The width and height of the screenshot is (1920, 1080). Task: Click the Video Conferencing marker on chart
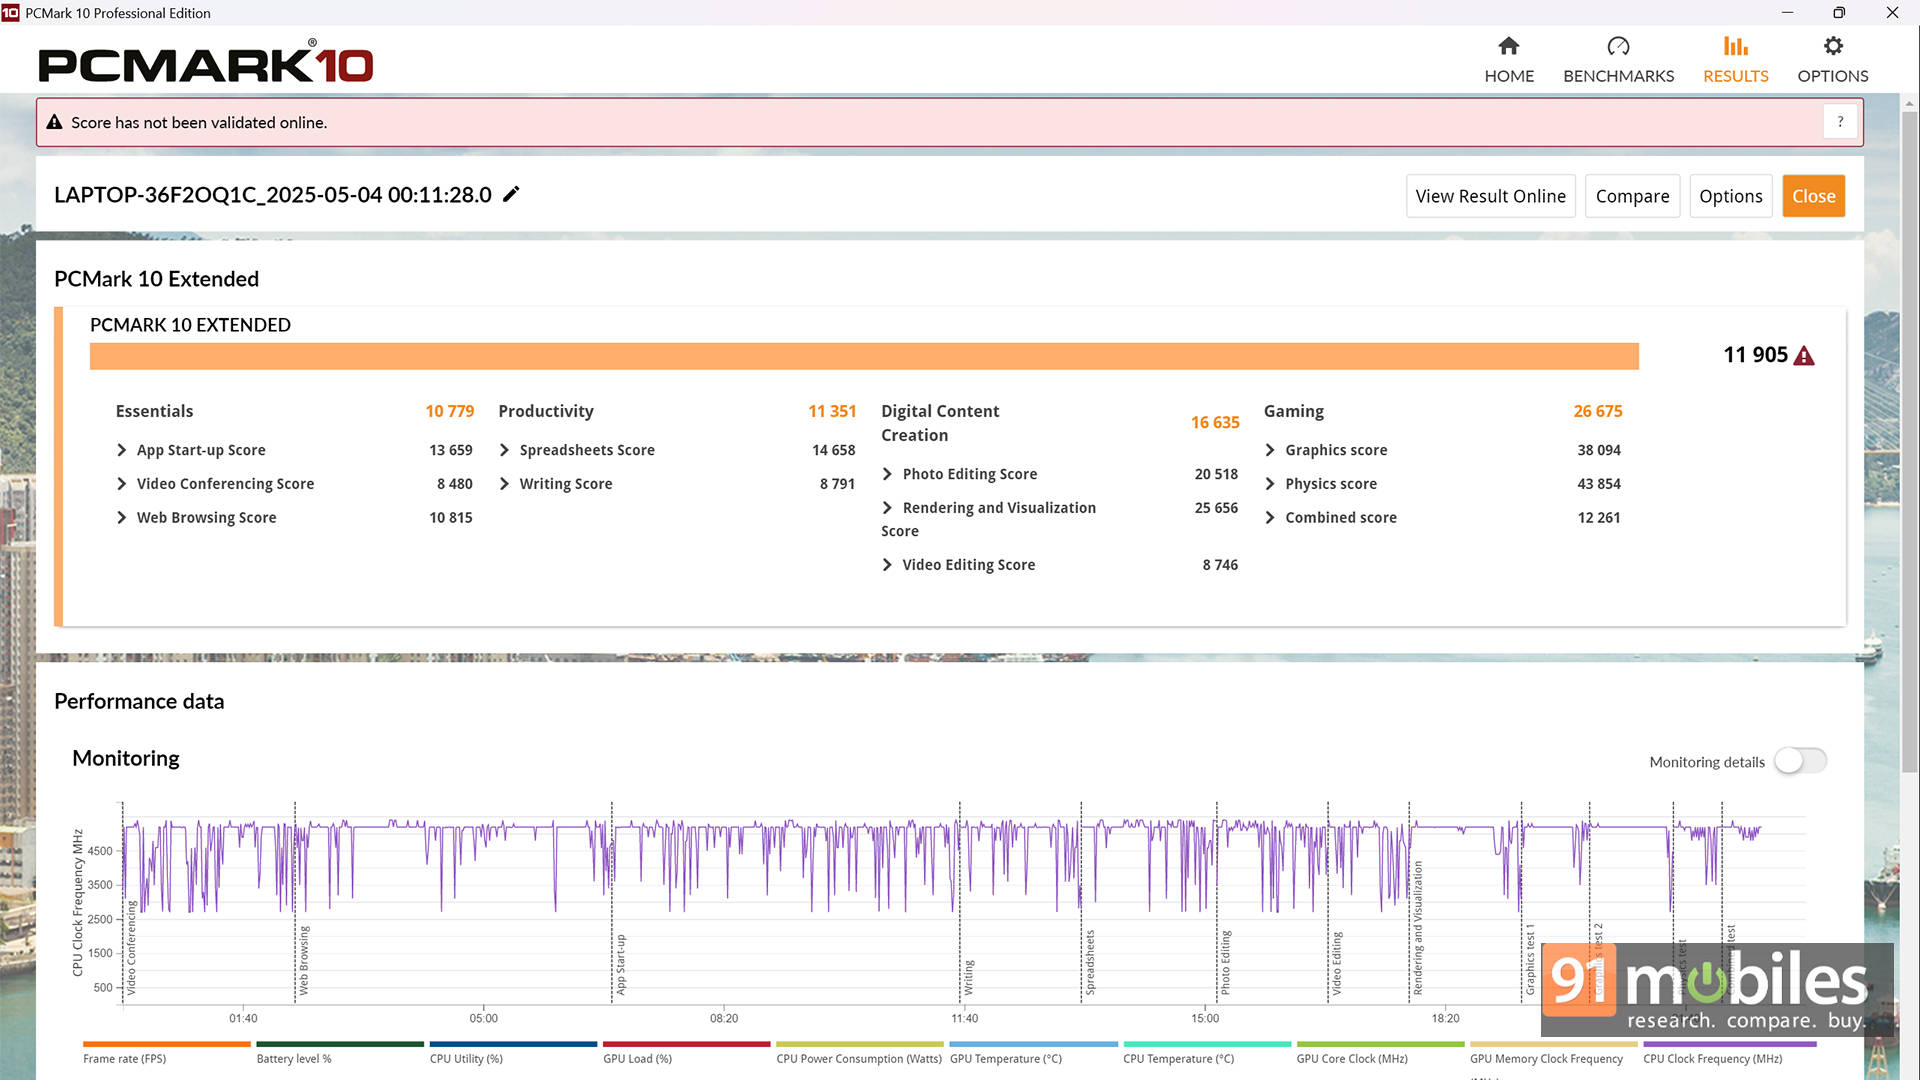[x=130, y=948]
